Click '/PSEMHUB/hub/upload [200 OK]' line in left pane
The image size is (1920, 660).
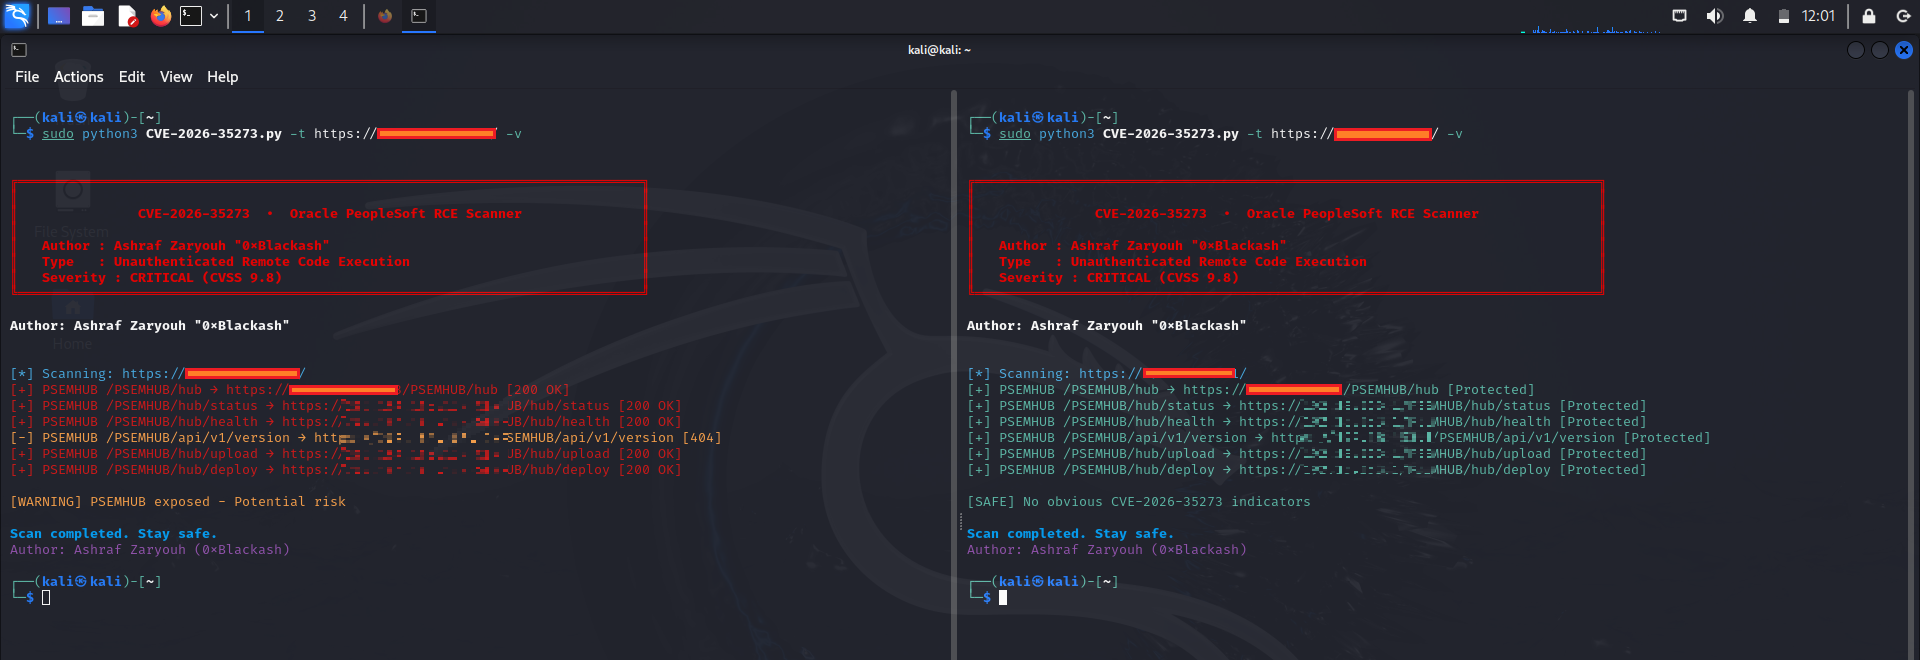click(346, 454)
